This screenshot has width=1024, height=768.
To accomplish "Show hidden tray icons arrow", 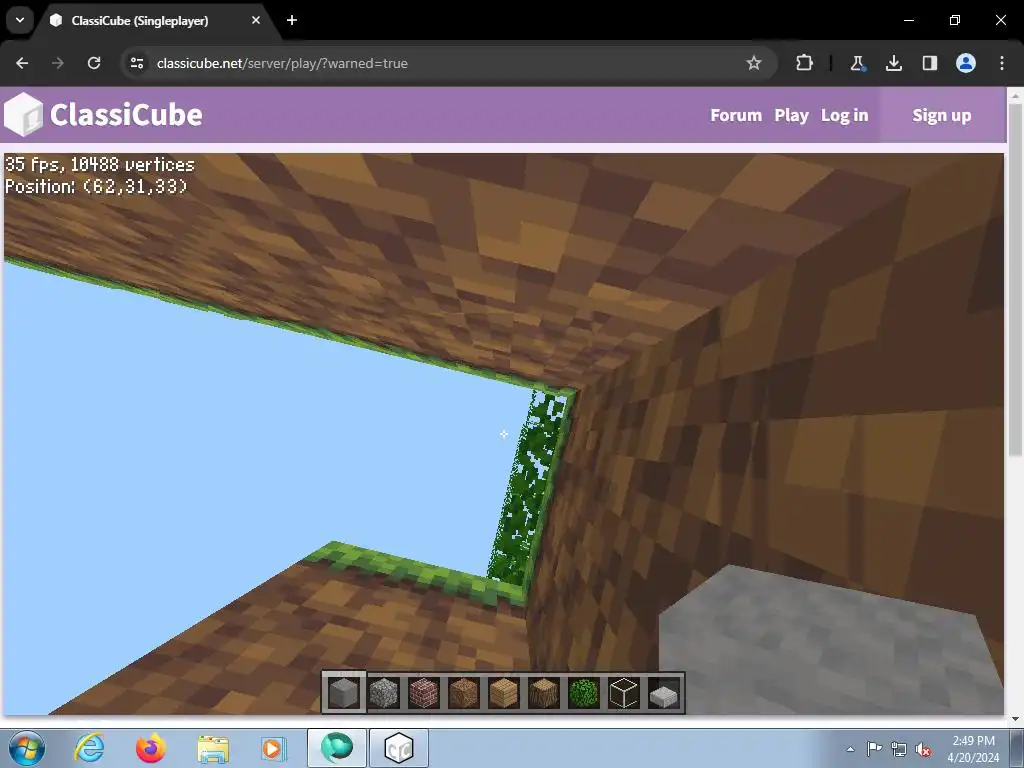I will 850,749.
